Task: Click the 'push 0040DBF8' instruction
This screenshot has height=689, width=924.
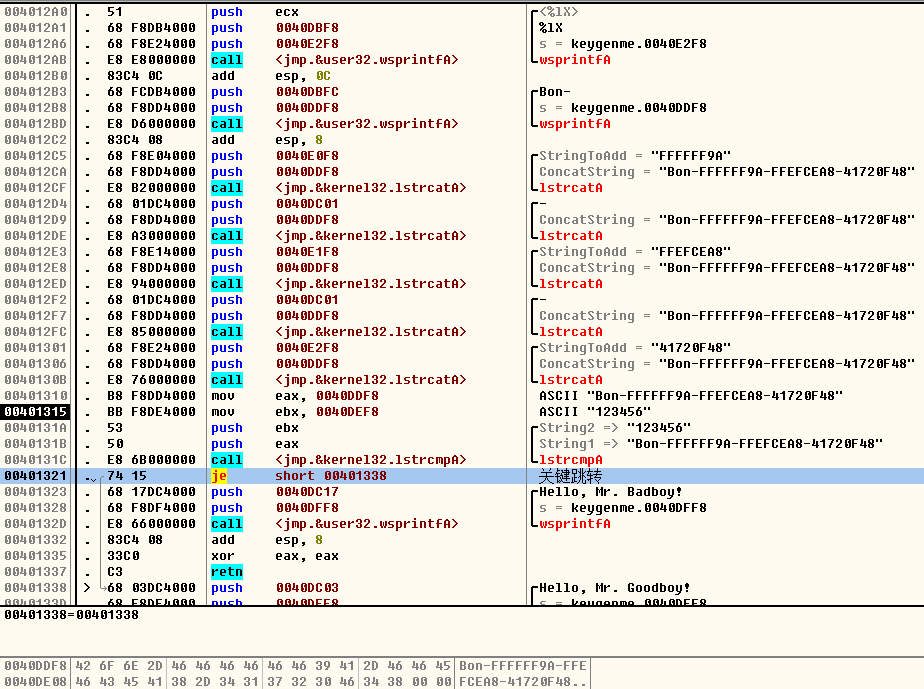Action: pyautogui.click(x=275, y=28)
